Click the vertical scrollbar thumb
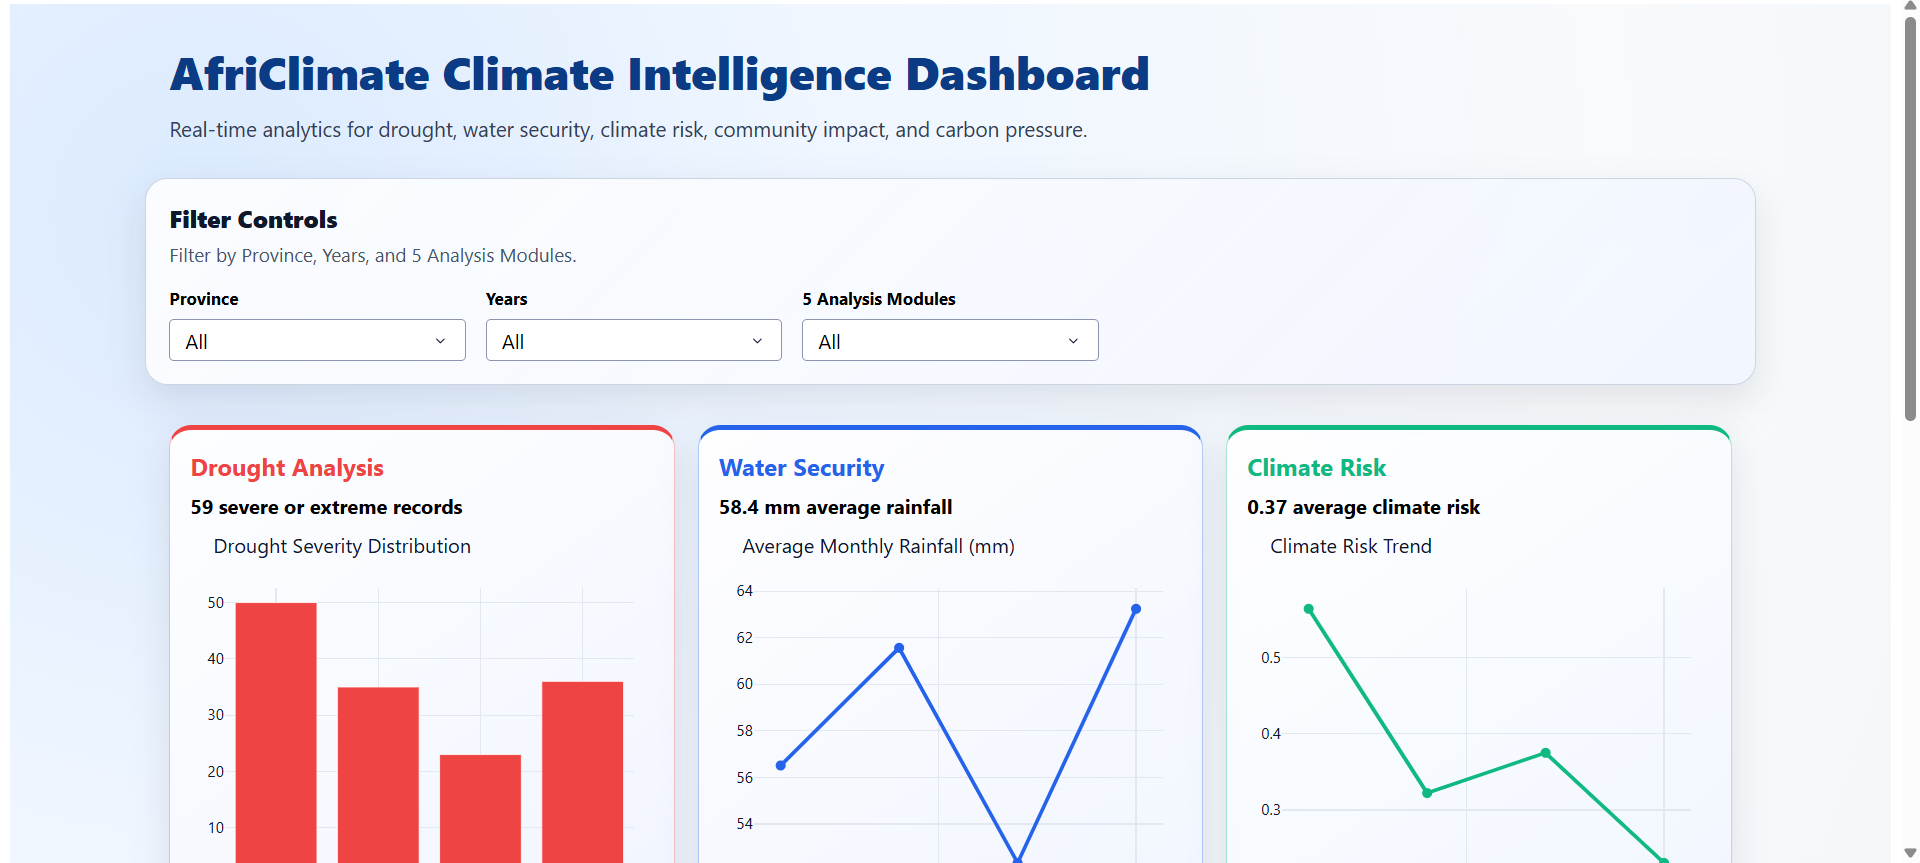This screenshot has height=863, width=1920. (1910, 220)
